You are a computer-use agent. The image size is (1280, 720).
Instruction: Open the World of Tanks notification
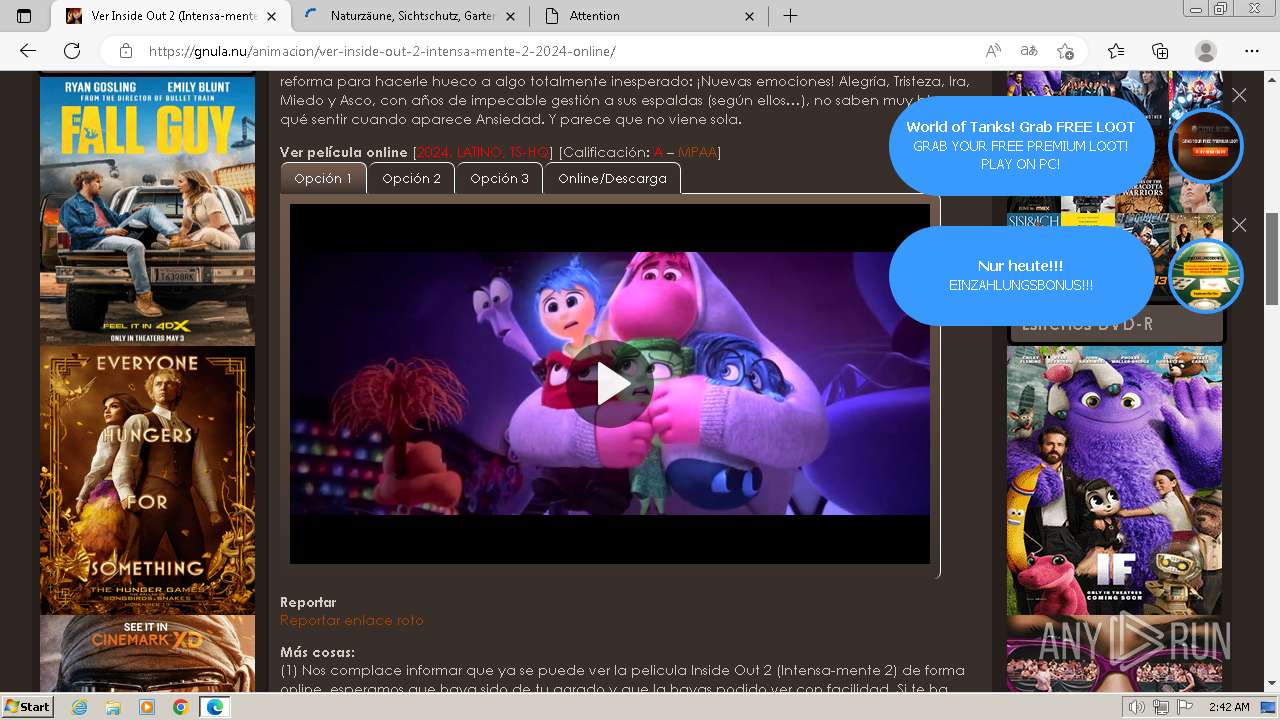1021,145
